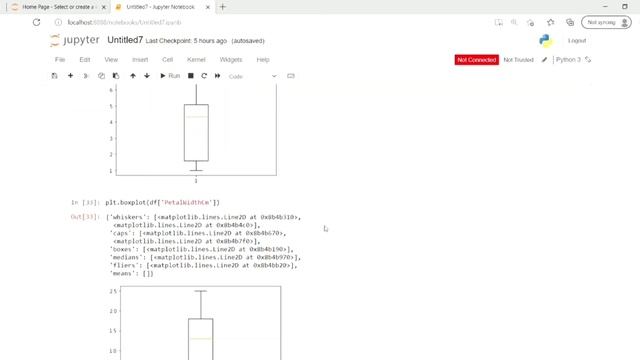Cut selected cells with scissors icon

(x=86, y=76)
